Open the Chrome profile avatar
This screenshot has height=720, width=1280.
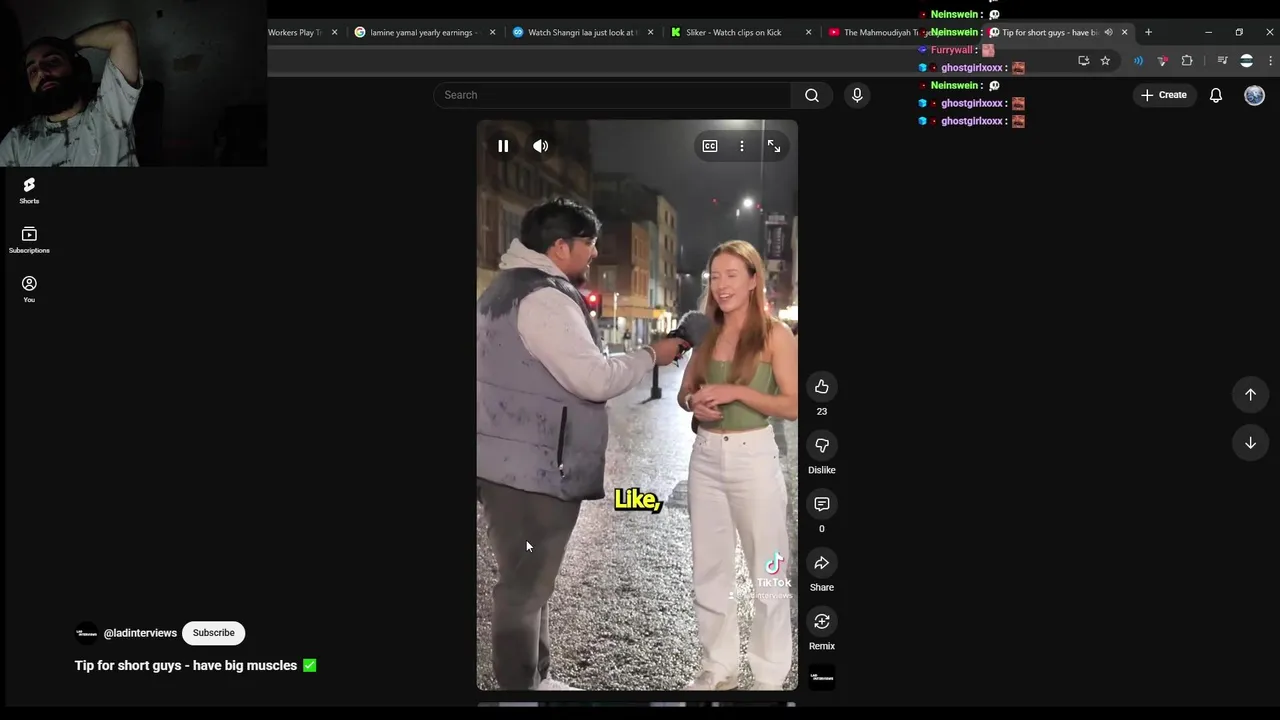[x=1246, y=61]
